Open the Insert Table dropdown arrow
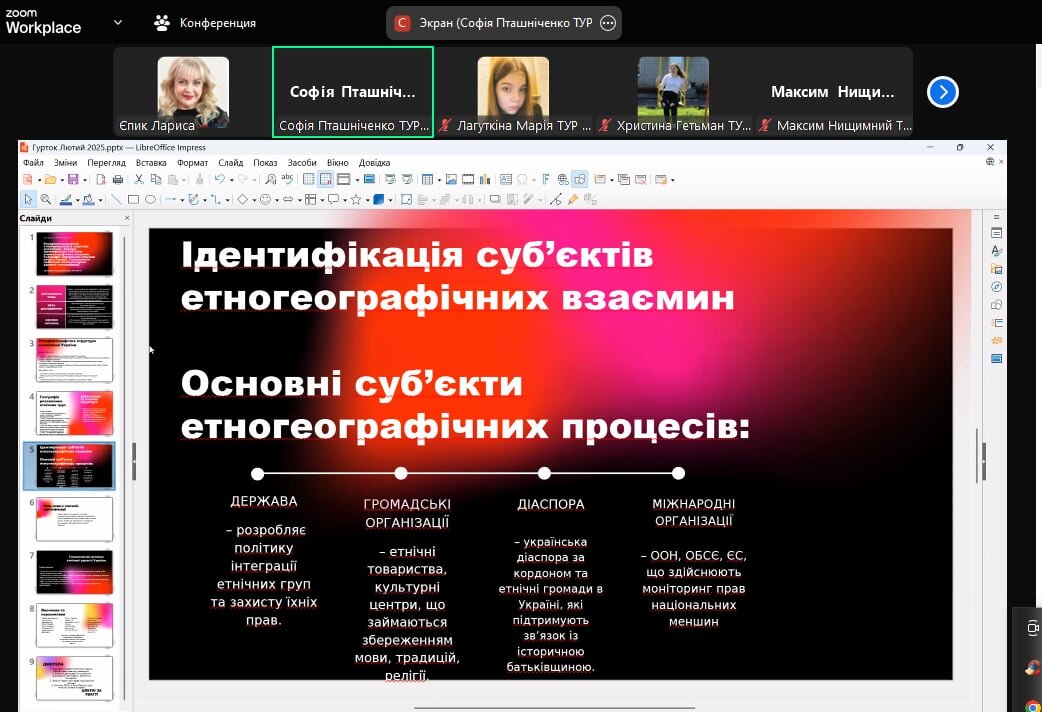 pyautogui.click(x=439, y=180)
